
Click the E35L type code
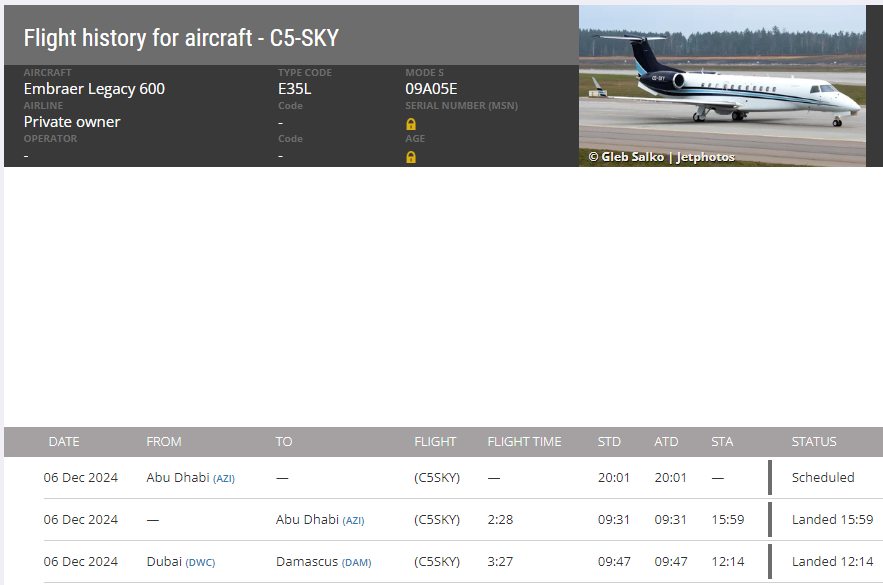[295, 89]
